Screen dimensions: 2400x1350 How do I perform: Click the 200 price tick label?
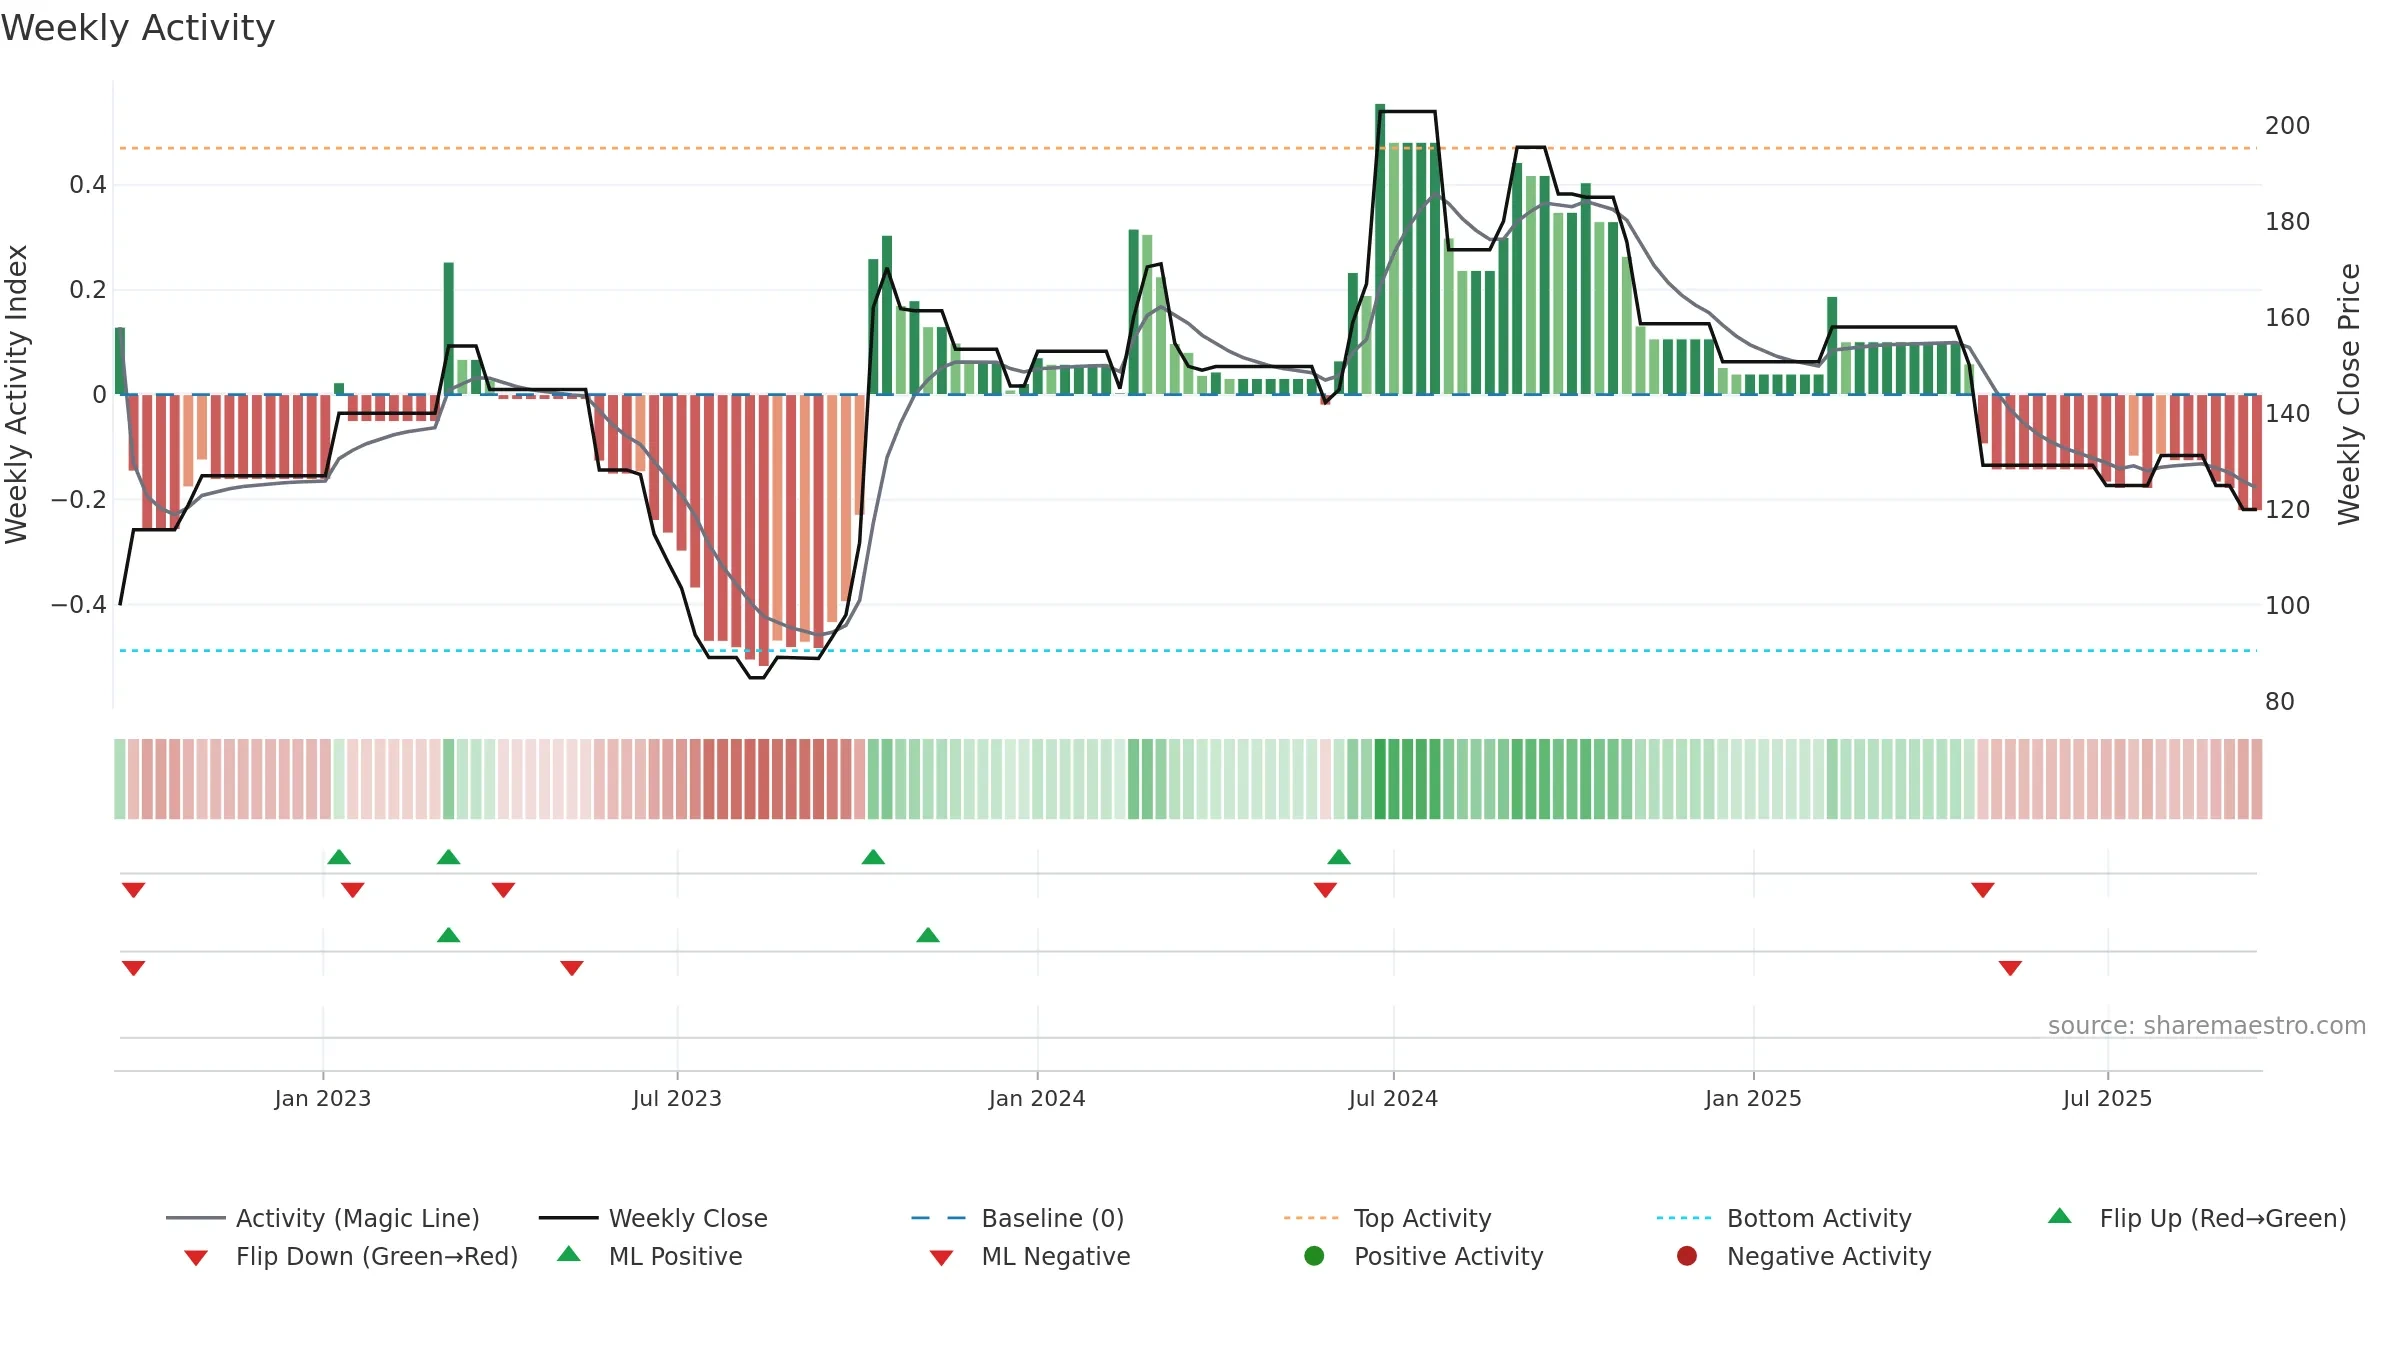[x=2287, y=126]
